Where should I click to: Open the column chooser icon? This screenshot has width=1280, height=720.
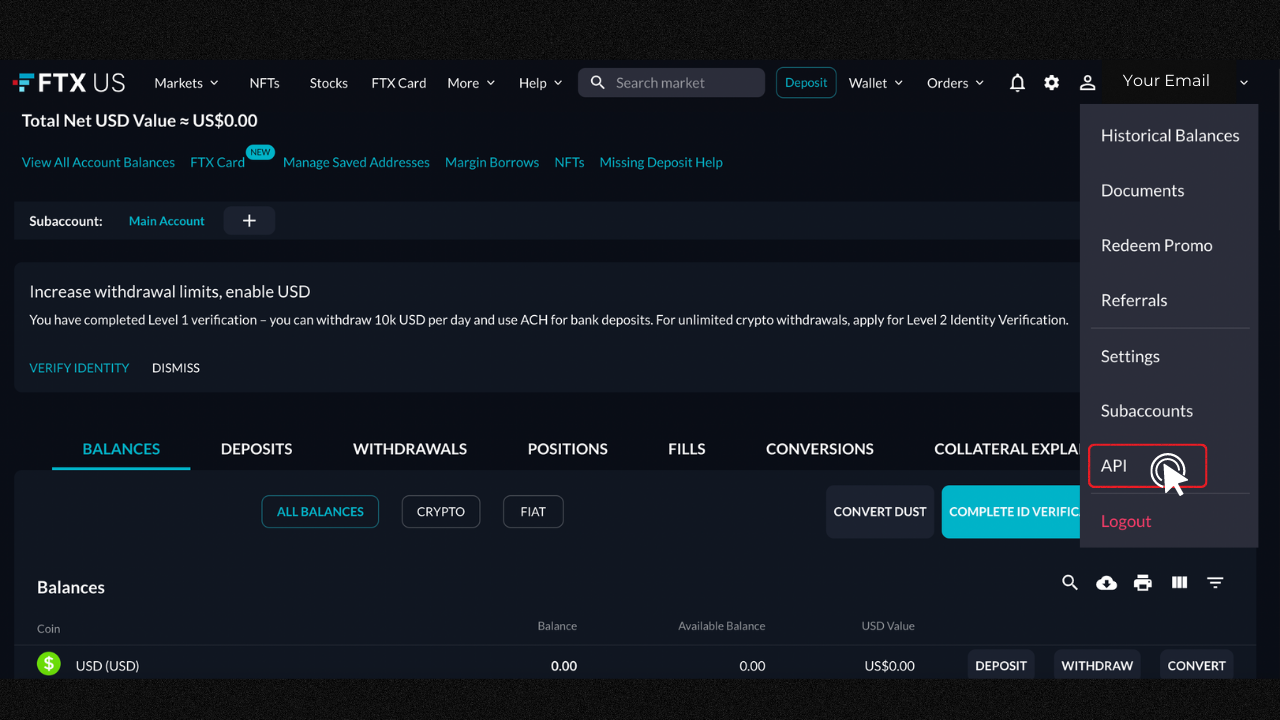tap(1180, 583)
